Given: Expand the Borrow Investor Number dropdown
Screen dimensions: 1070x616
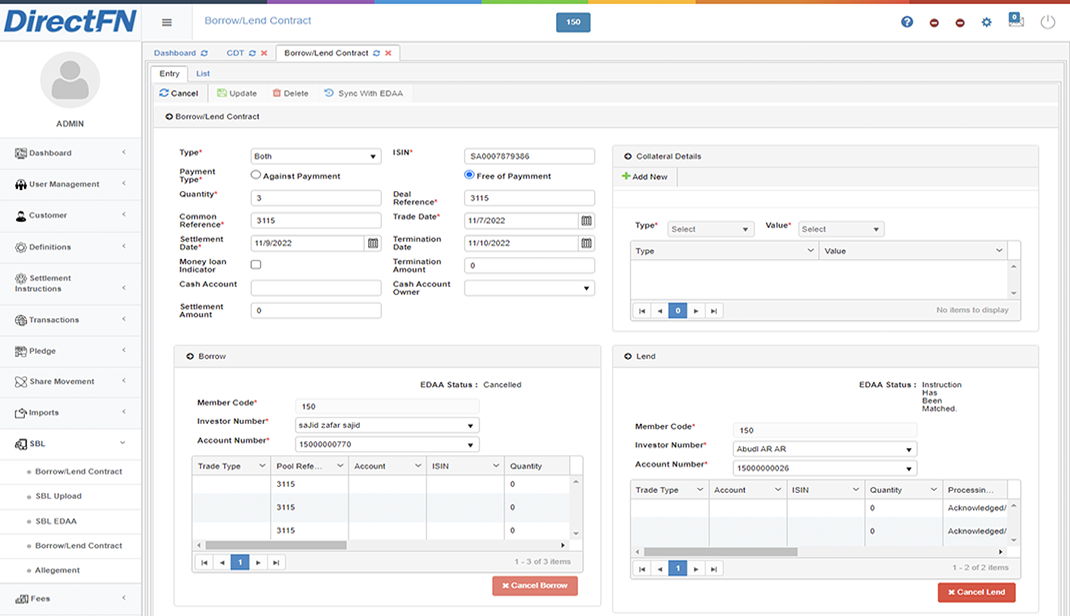Looking at the screenshot, I should [387, 425].
